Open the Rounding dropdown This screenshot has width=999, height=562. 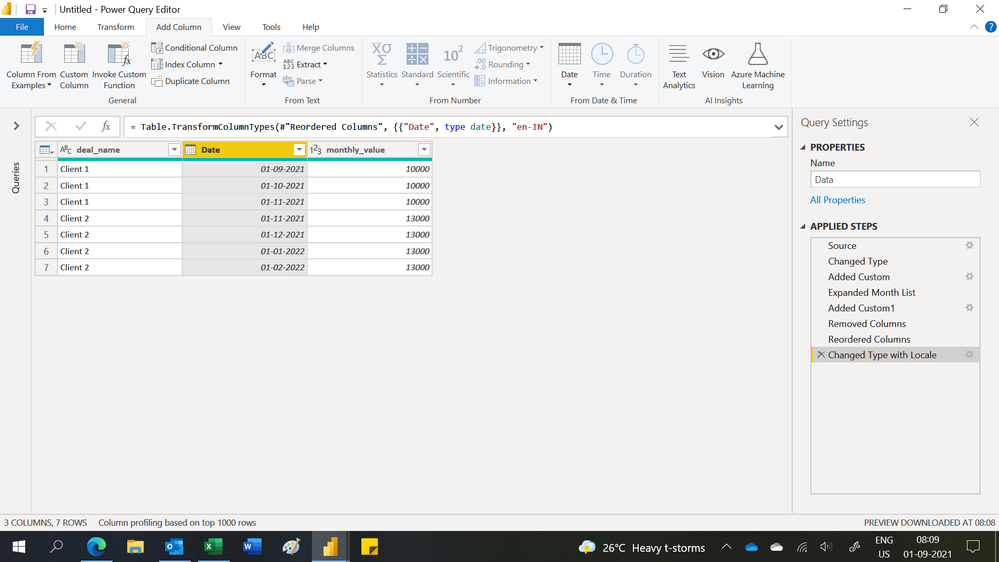(x=502, y=64)
